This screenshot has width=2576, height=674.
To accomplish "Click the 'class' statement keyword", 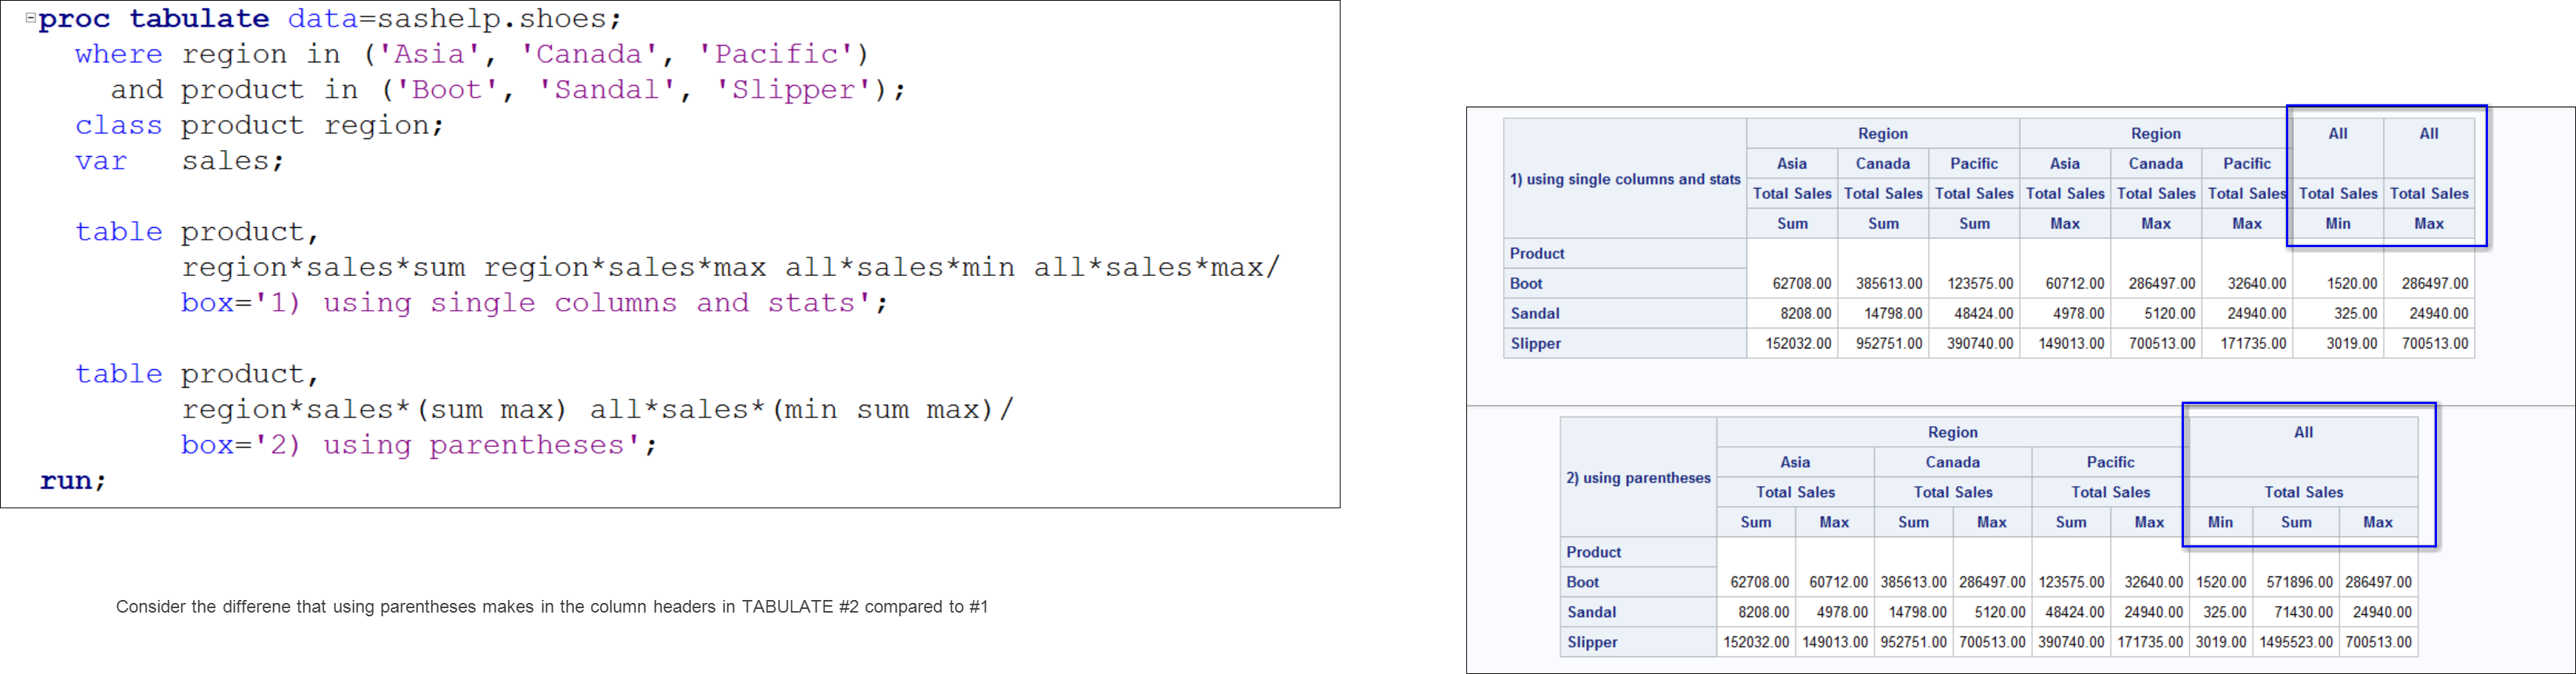I will click(x=118, y=126).
